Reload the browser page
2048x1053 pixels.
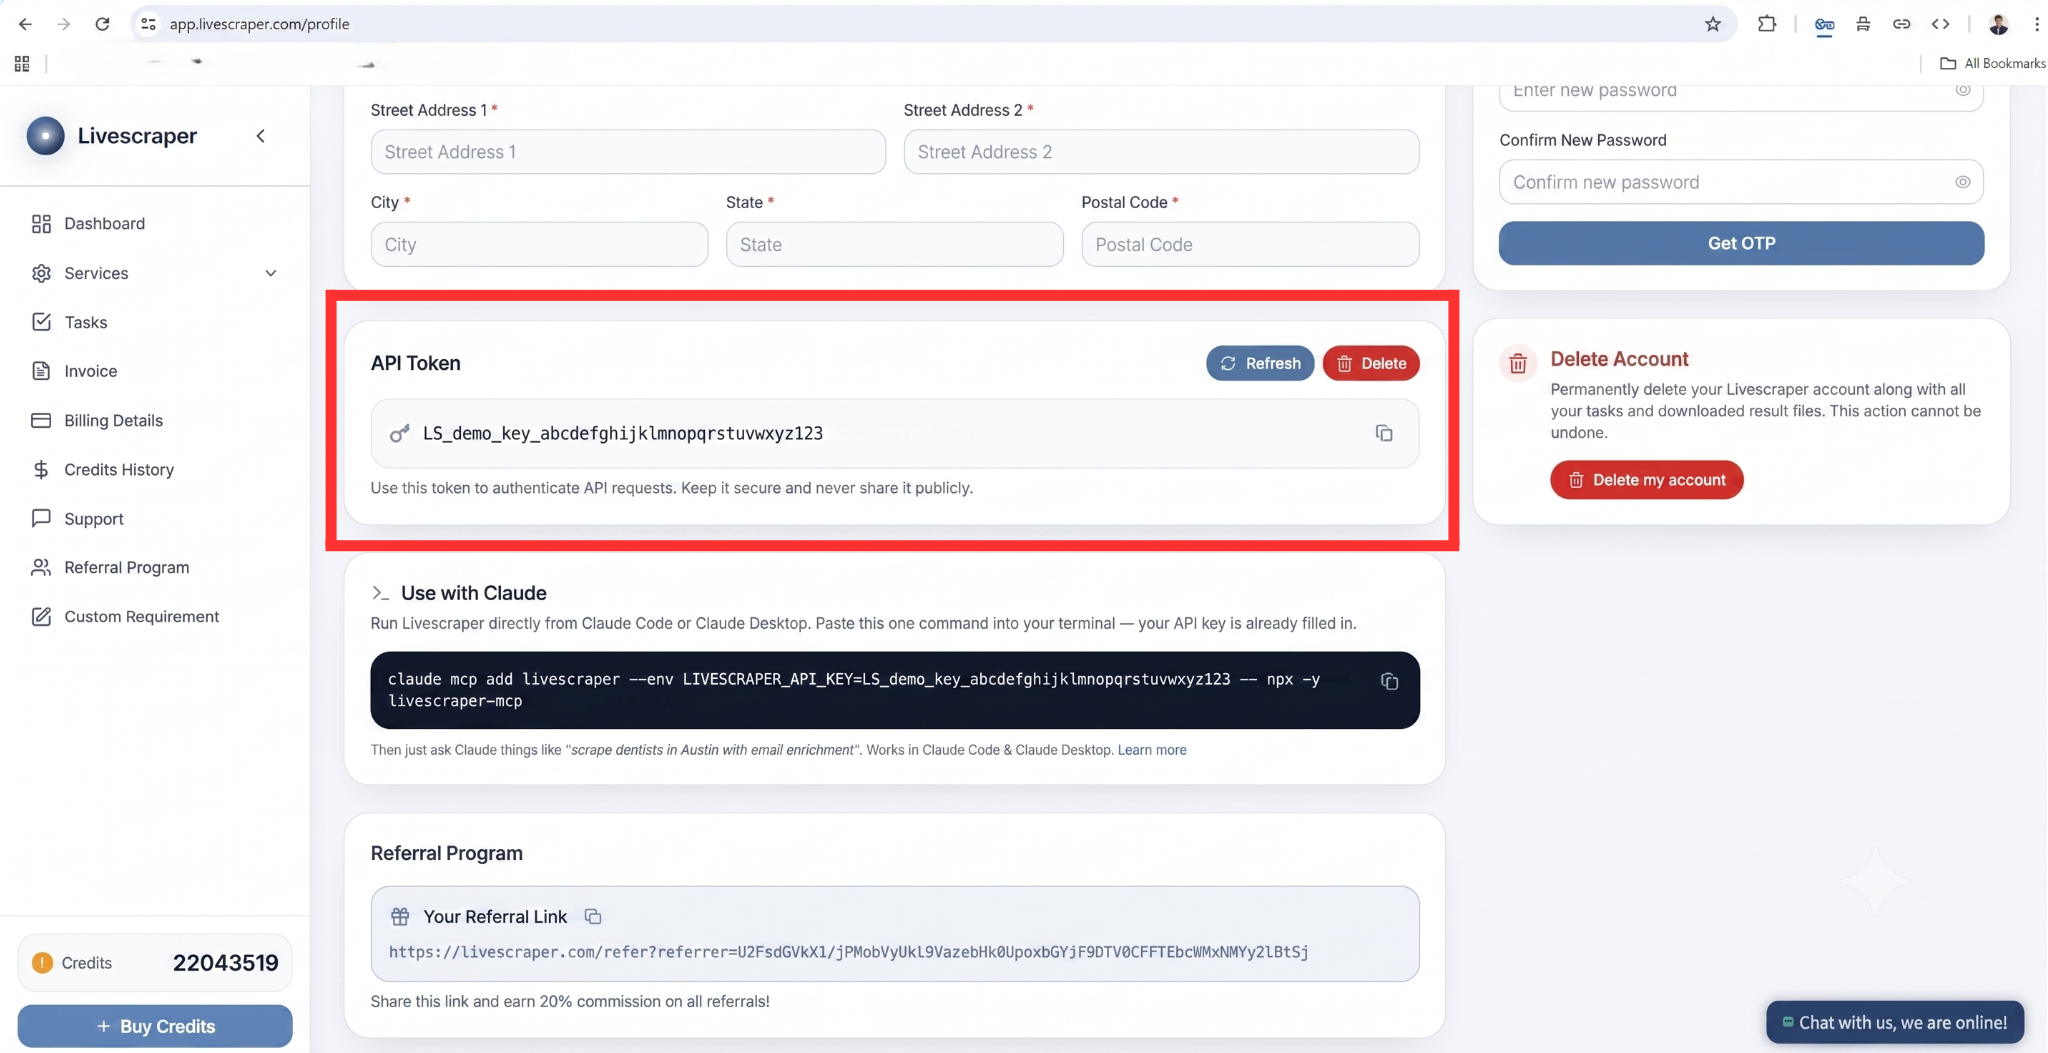(102, 24)
